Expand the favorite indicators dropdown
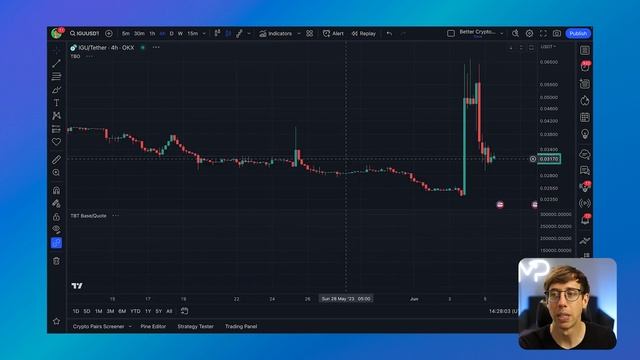 pos(299,33)
